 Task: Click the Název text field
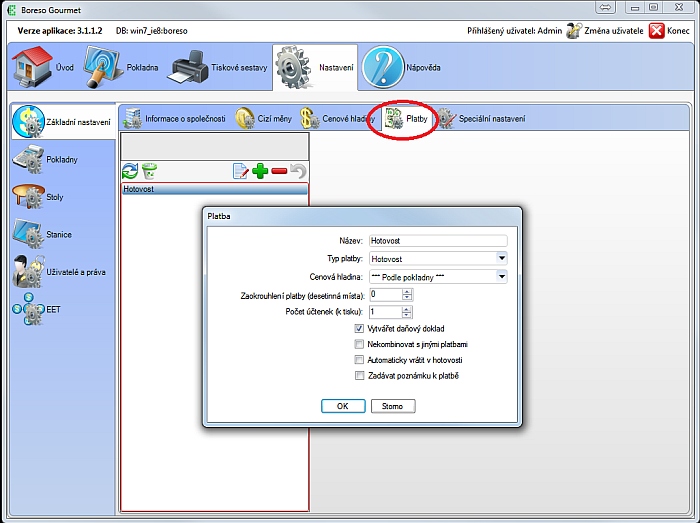click(x=438, y=240)
